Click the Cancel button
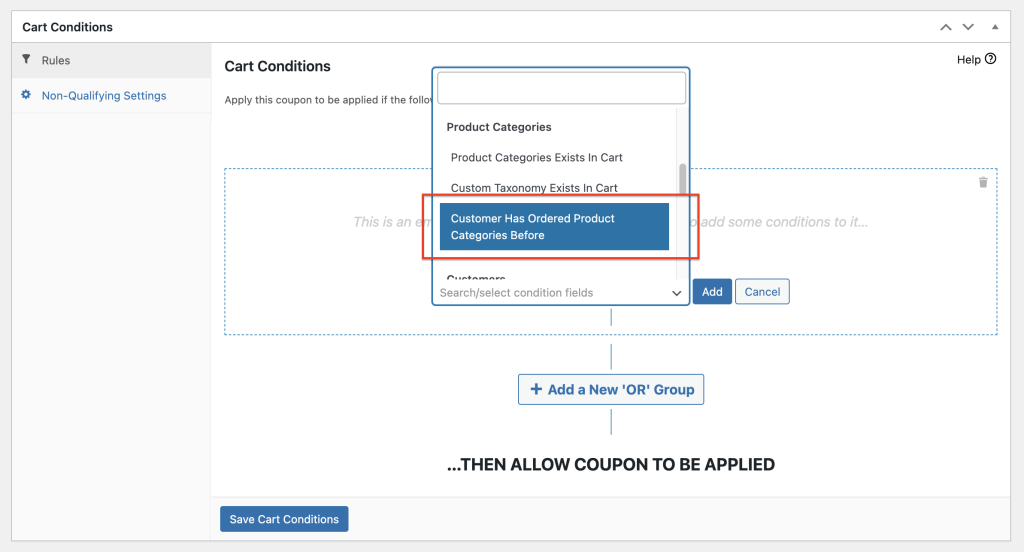Viewport: 1024px width, 552px height. [x=762, y=292]
